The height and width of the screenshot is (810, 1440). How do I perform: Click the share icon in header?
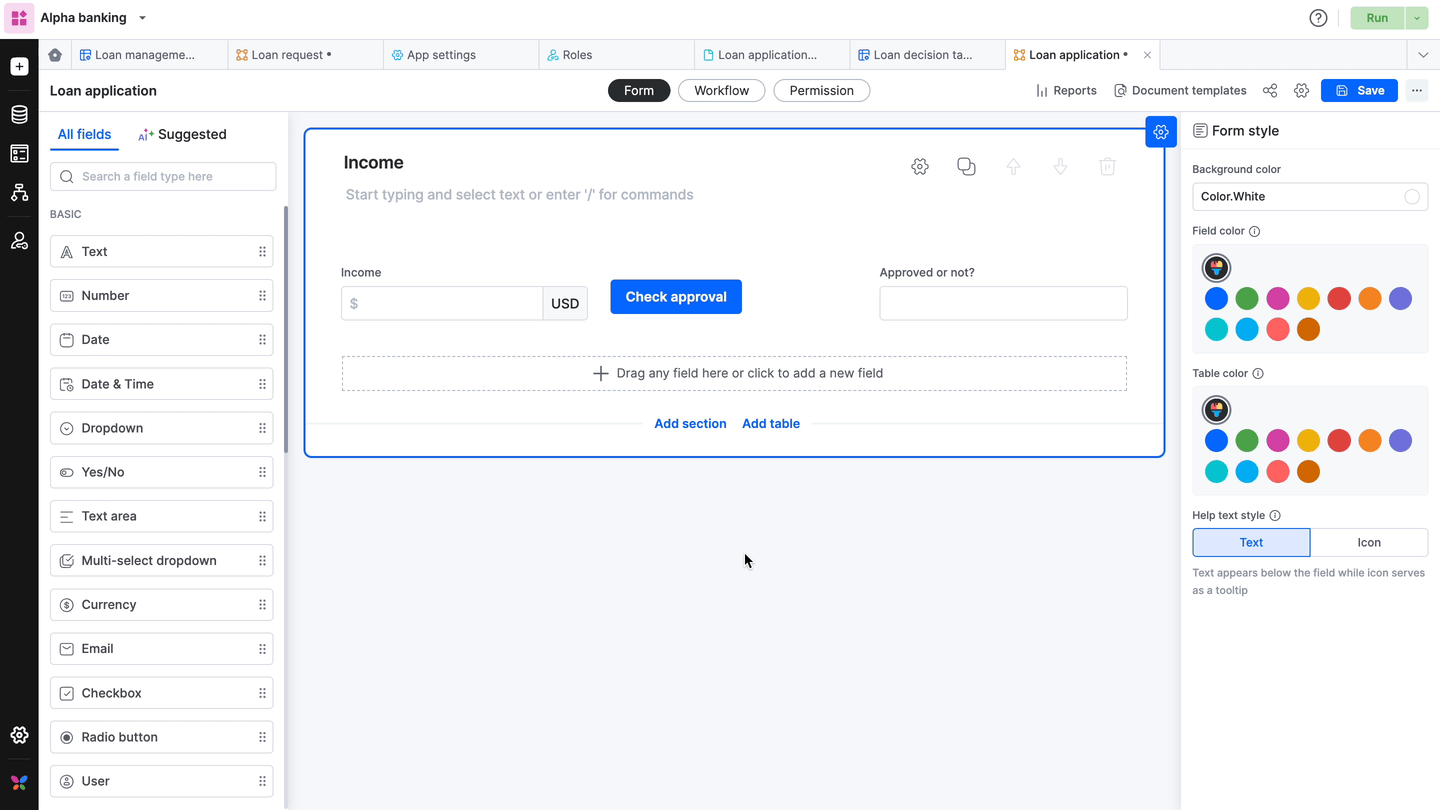point(1270,91)
